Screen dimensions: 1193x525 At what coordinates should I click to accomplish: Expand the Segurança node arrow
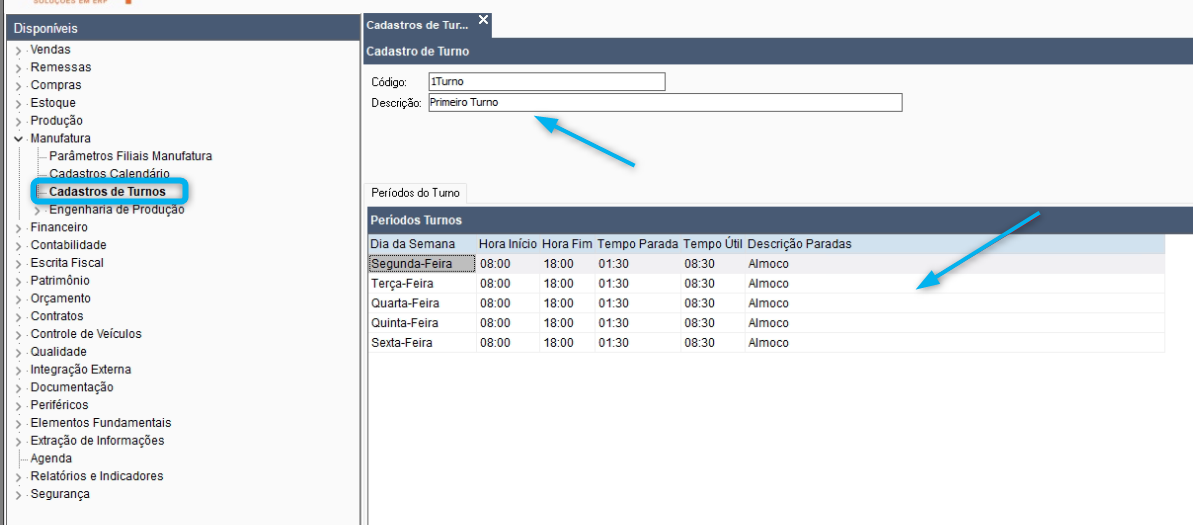(x=18, y=495)
